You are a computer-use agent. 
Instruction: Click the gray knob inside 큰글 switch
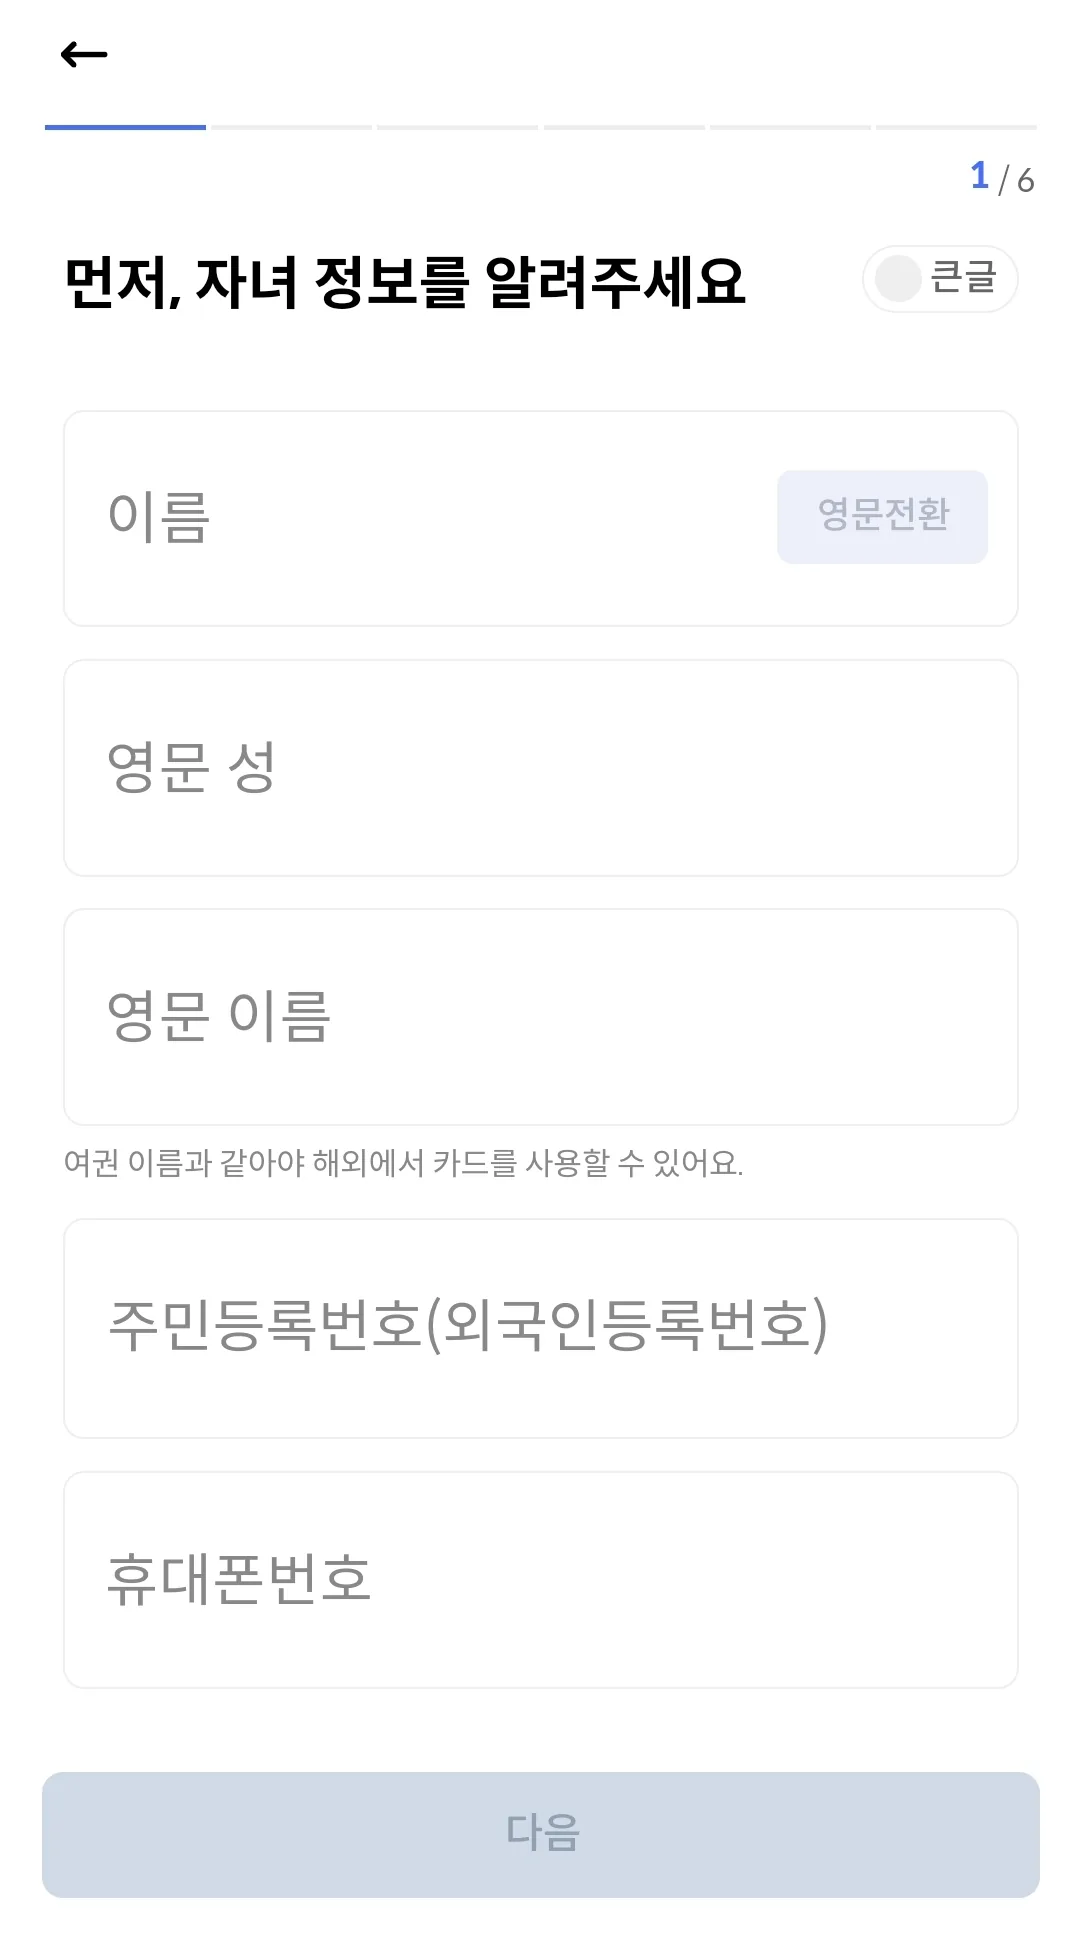pos(898,279)
